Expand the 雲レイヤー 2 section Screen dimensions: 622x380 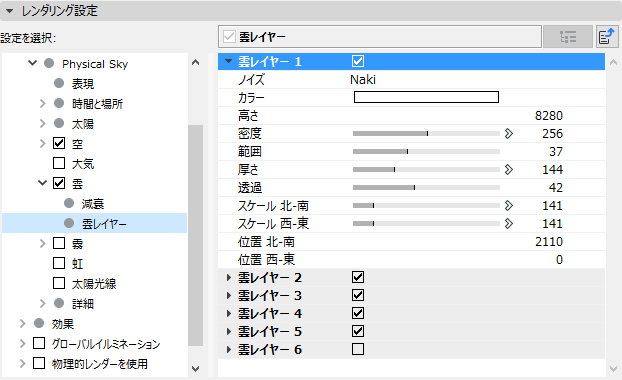tap(229, 277)
